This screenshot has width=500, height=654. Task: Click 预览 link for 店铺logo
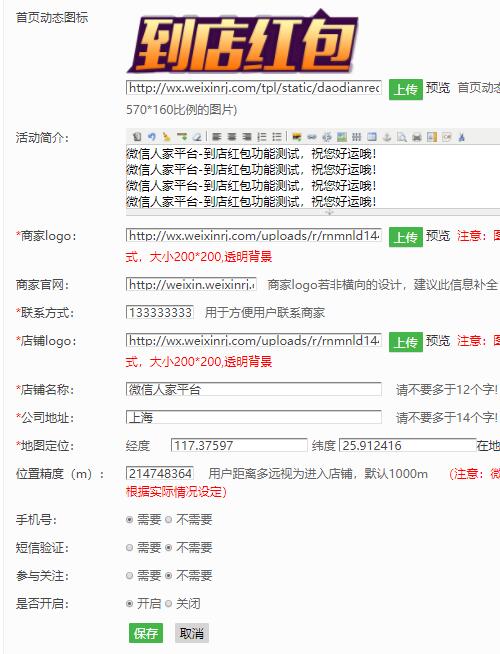[x=438, y=341]
